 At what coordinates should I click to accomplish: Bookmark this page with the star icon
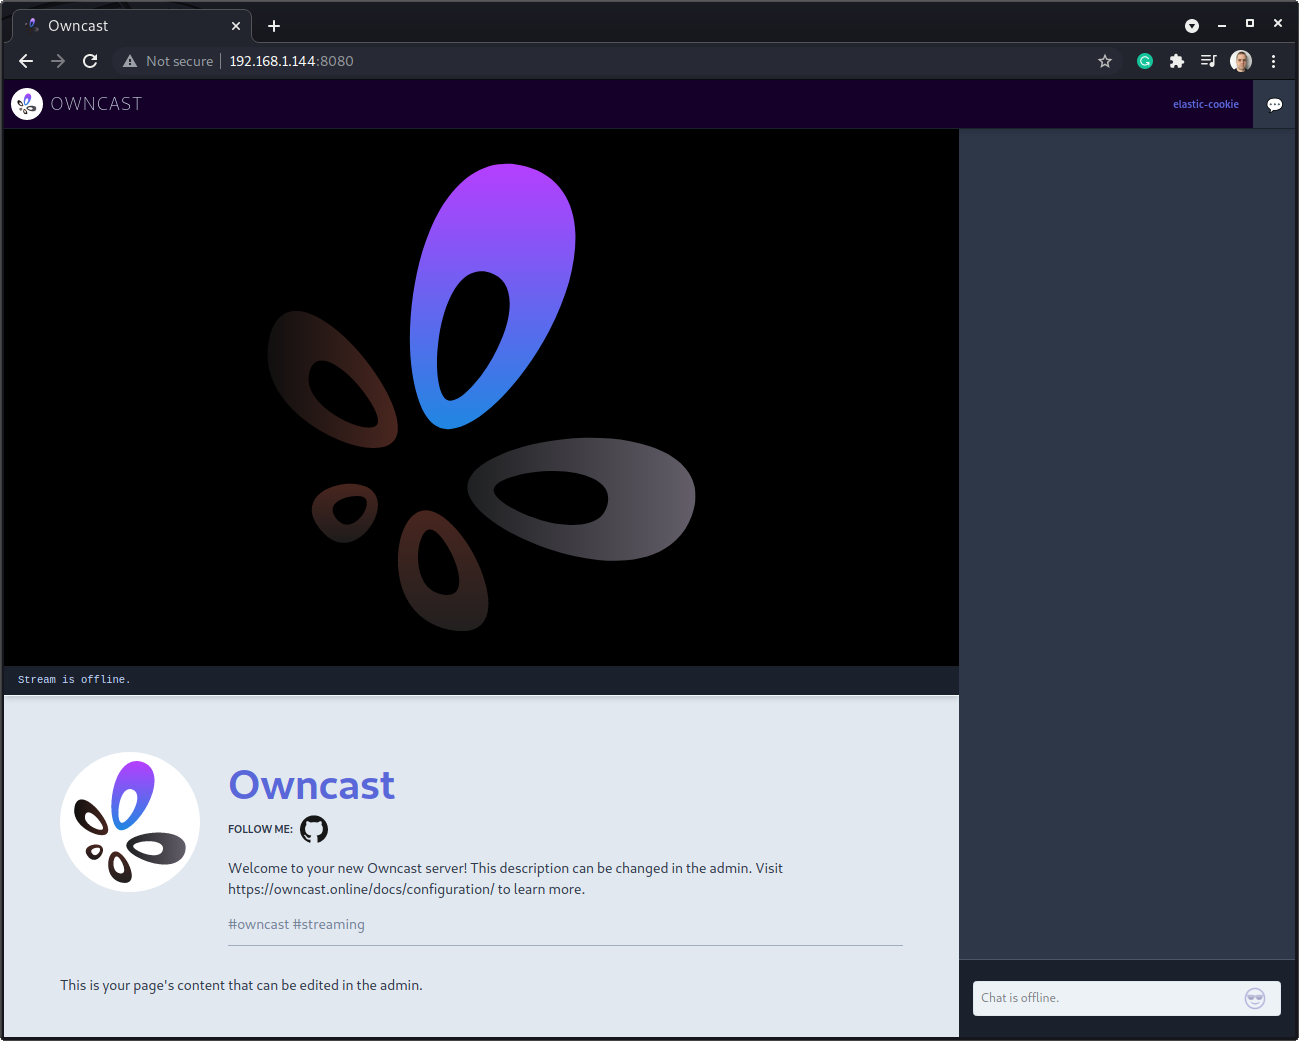(x=1105, y=61)
